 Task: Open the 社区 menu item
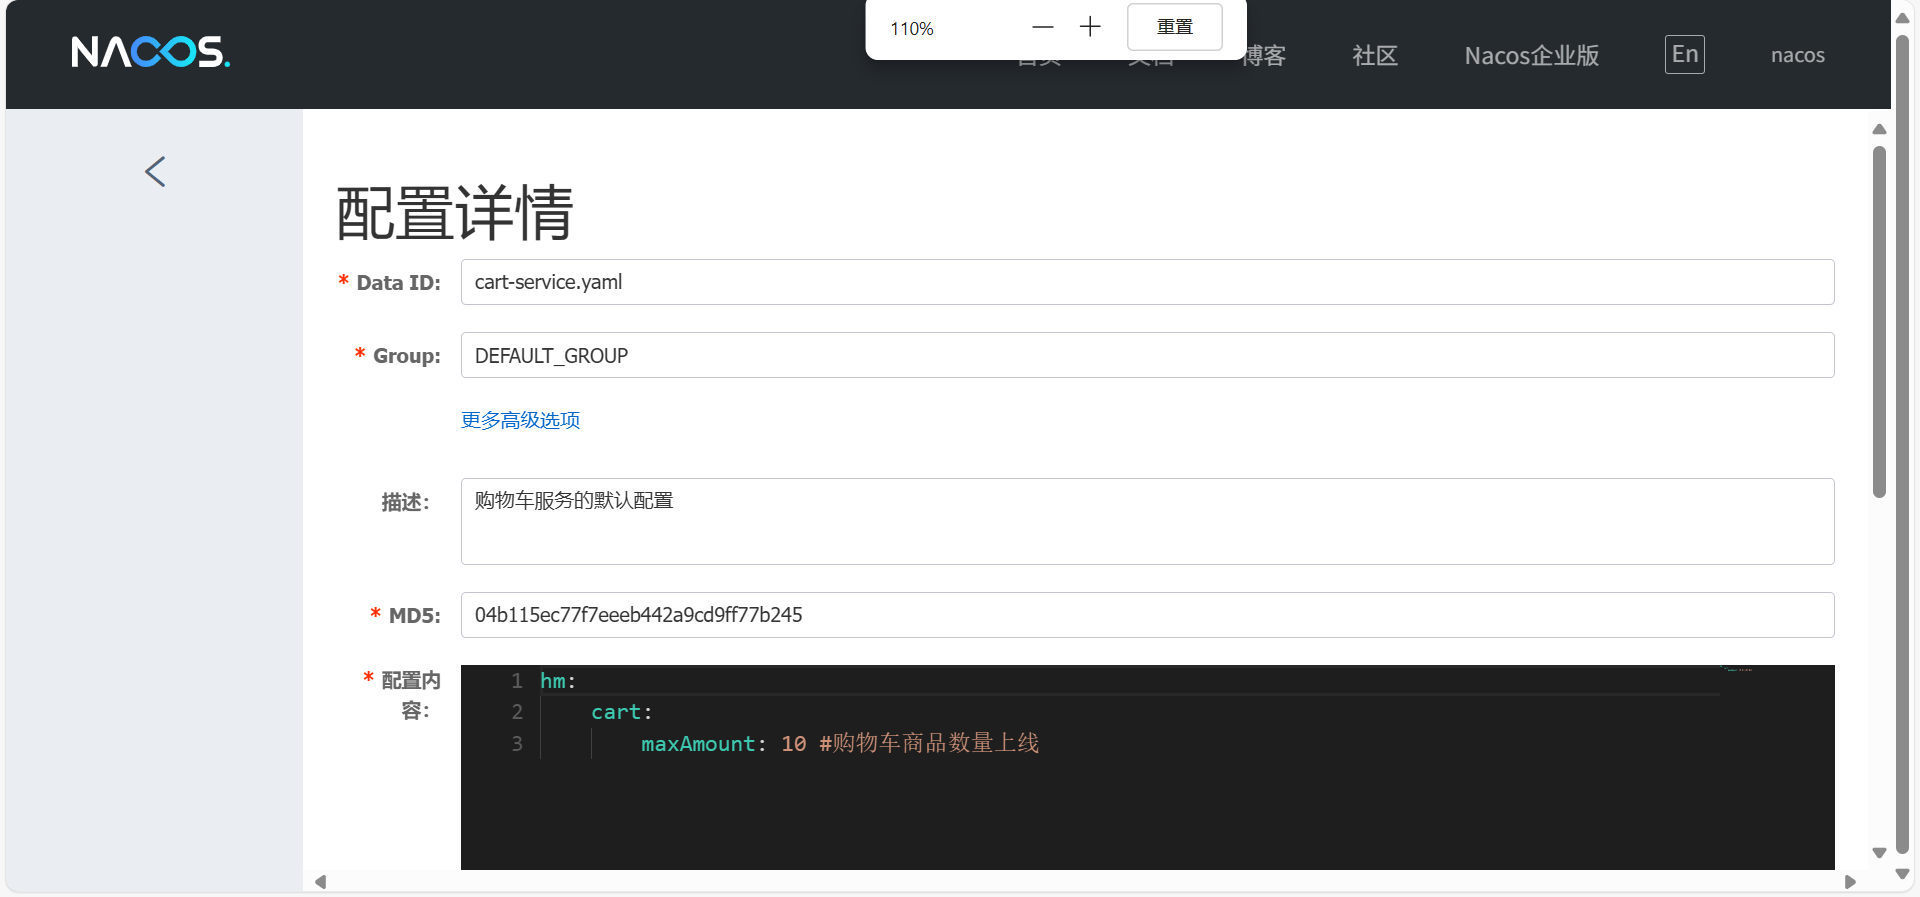tap(1375, 56)
